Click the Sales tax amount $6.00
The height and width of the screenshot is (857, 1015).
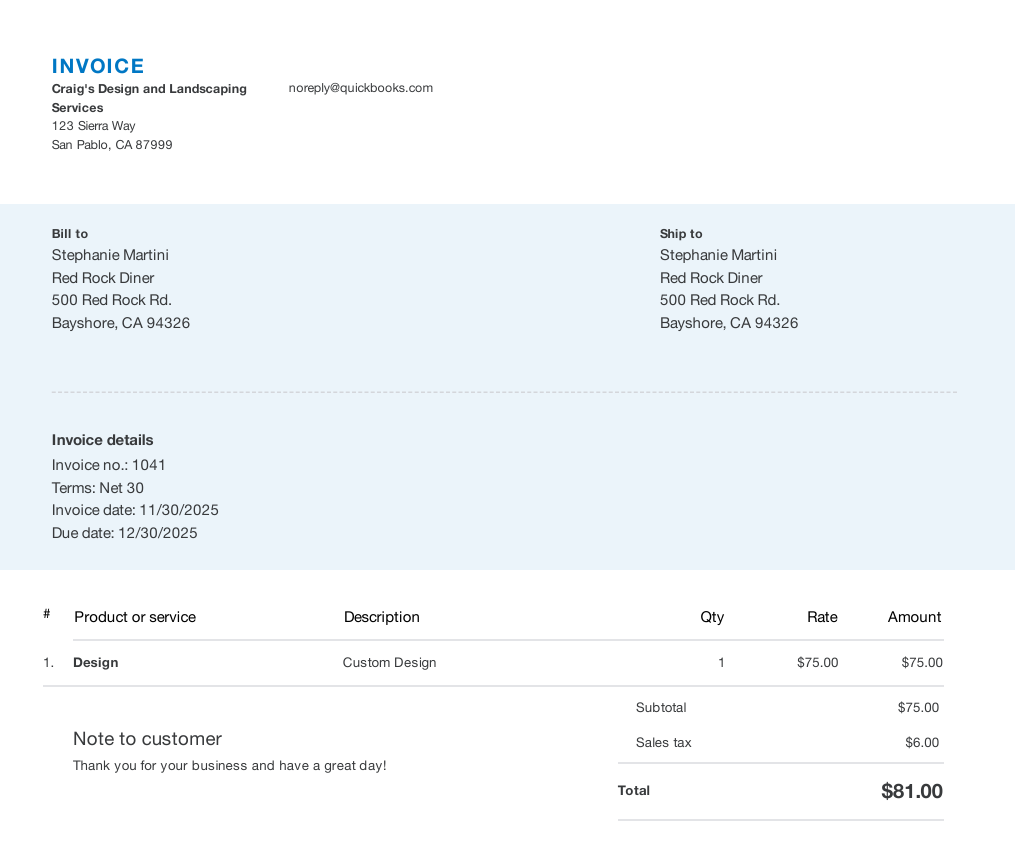922,743
